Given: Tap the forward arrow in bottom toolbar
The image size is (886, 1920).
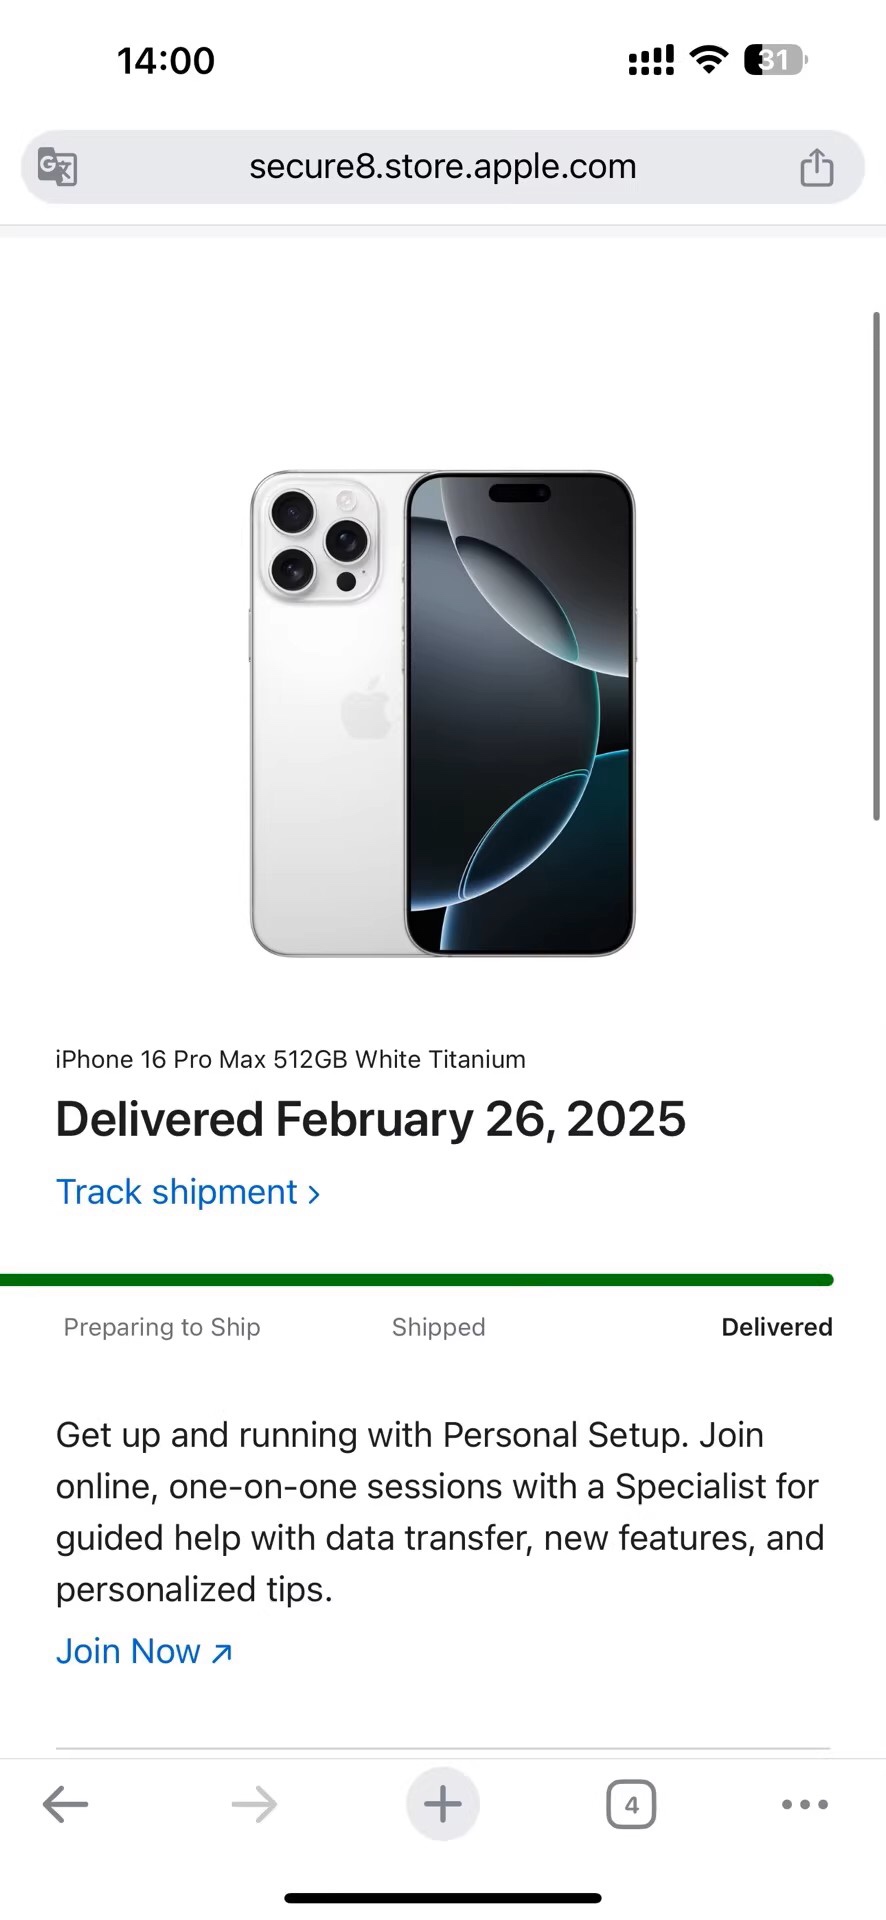Looking at the screenshot, I should (x=254, y=1804).
